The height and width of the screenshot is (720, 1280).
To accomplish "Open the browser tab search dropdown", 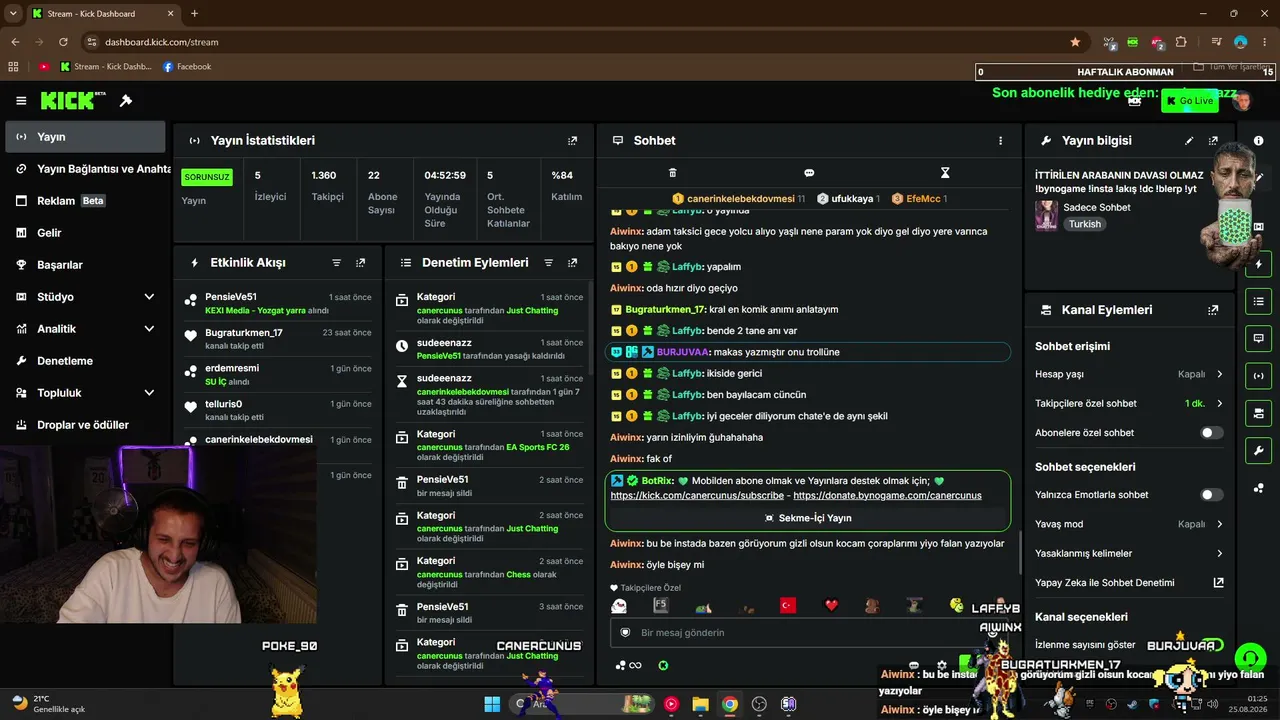I will pyautogui.click(x=13, y=14).
